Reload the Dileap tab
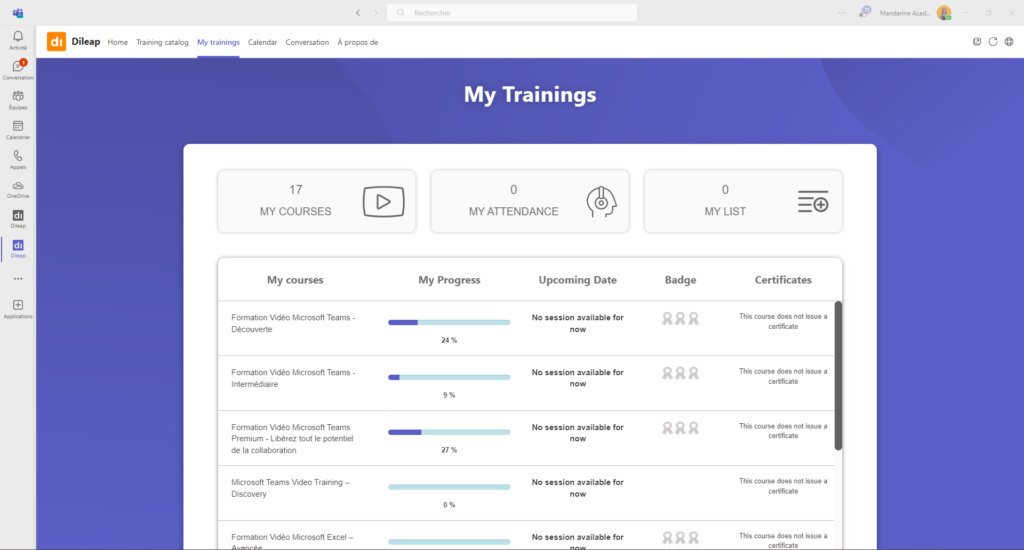Viewport: 1024px width, 550px height. coord(993,42)
